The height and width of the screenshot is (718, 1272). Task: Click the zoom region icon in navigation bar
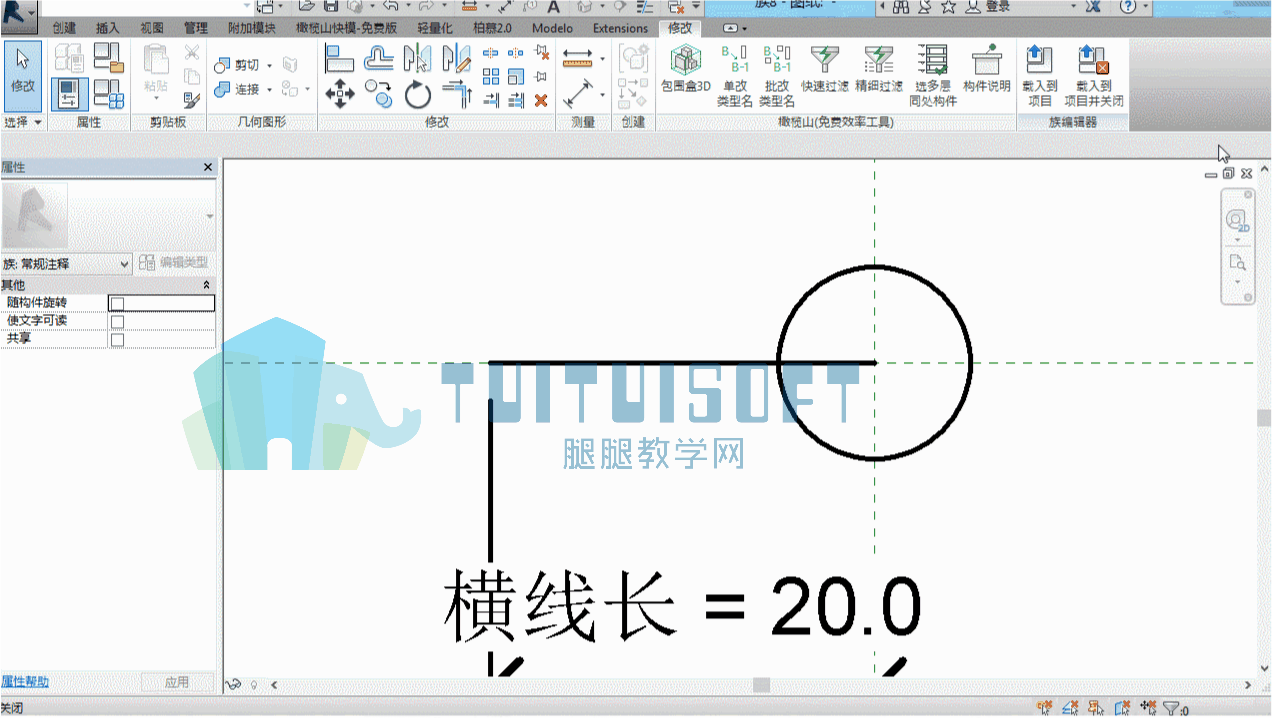pos(1237,264)
